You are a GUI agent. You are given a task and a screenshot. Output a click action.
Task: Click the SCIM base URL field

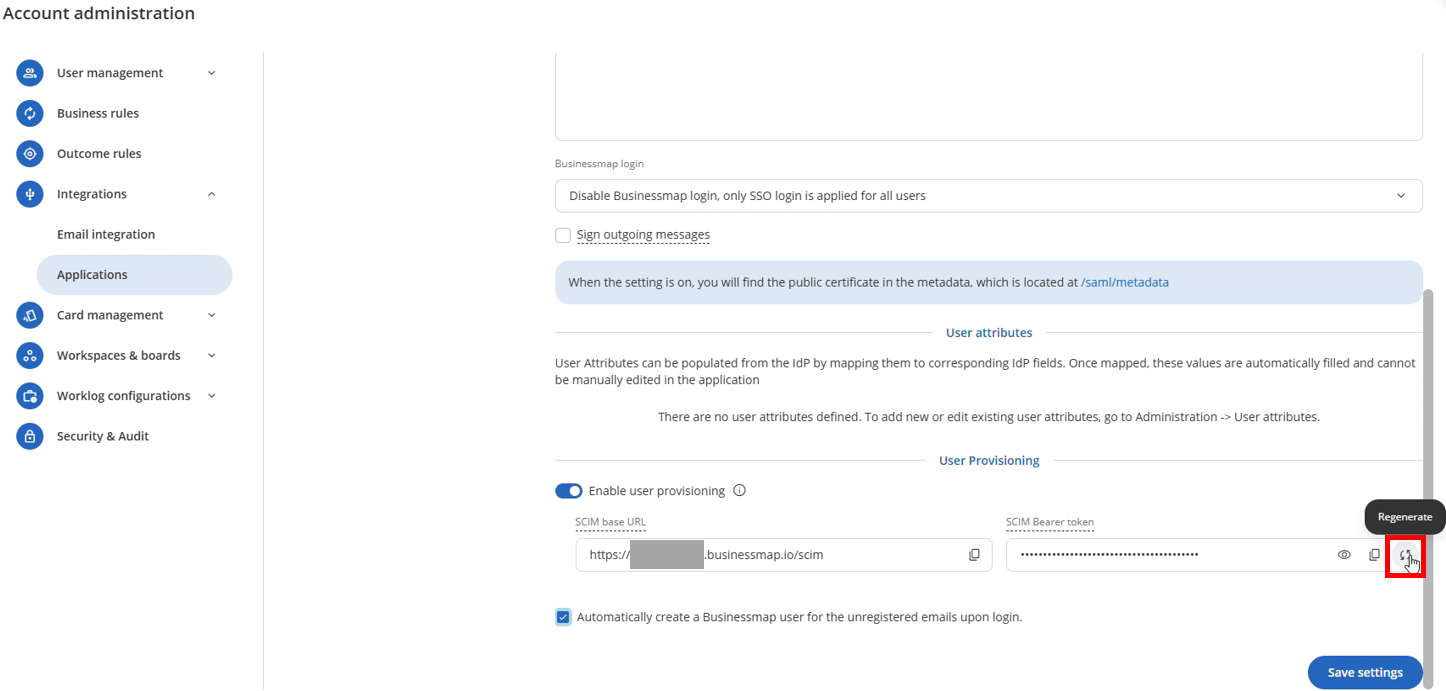[784, 555]
